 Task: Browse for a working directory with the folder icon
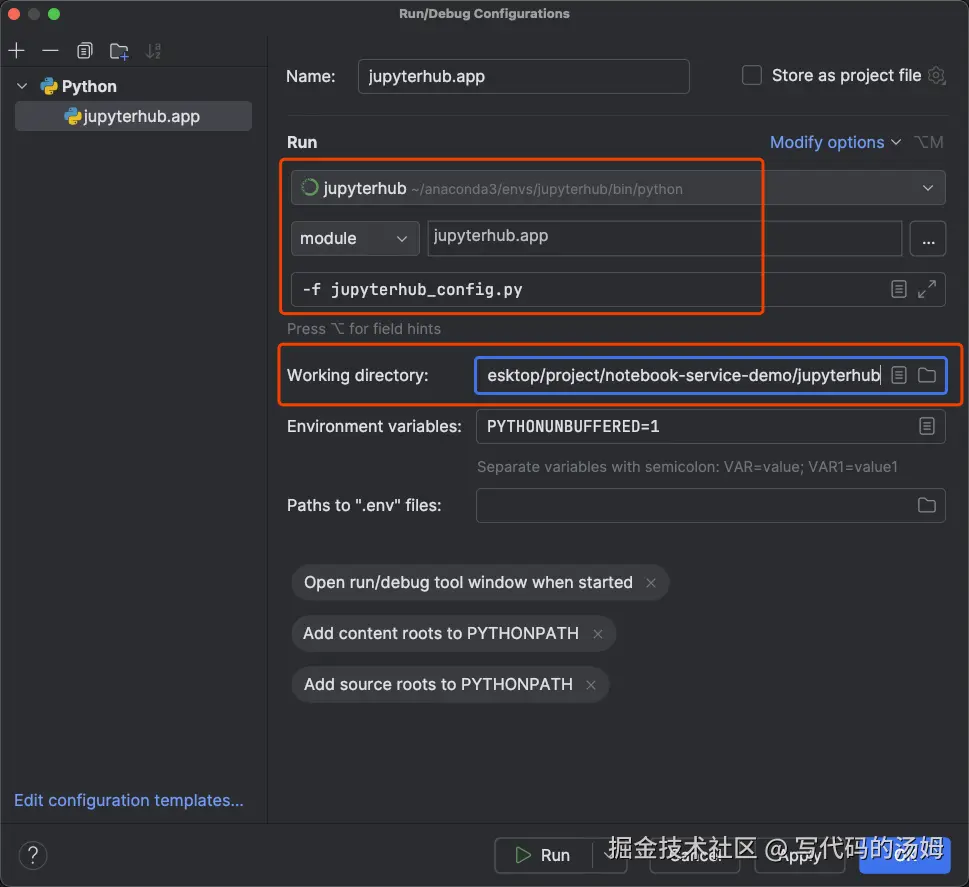click(x=926, y=375)
